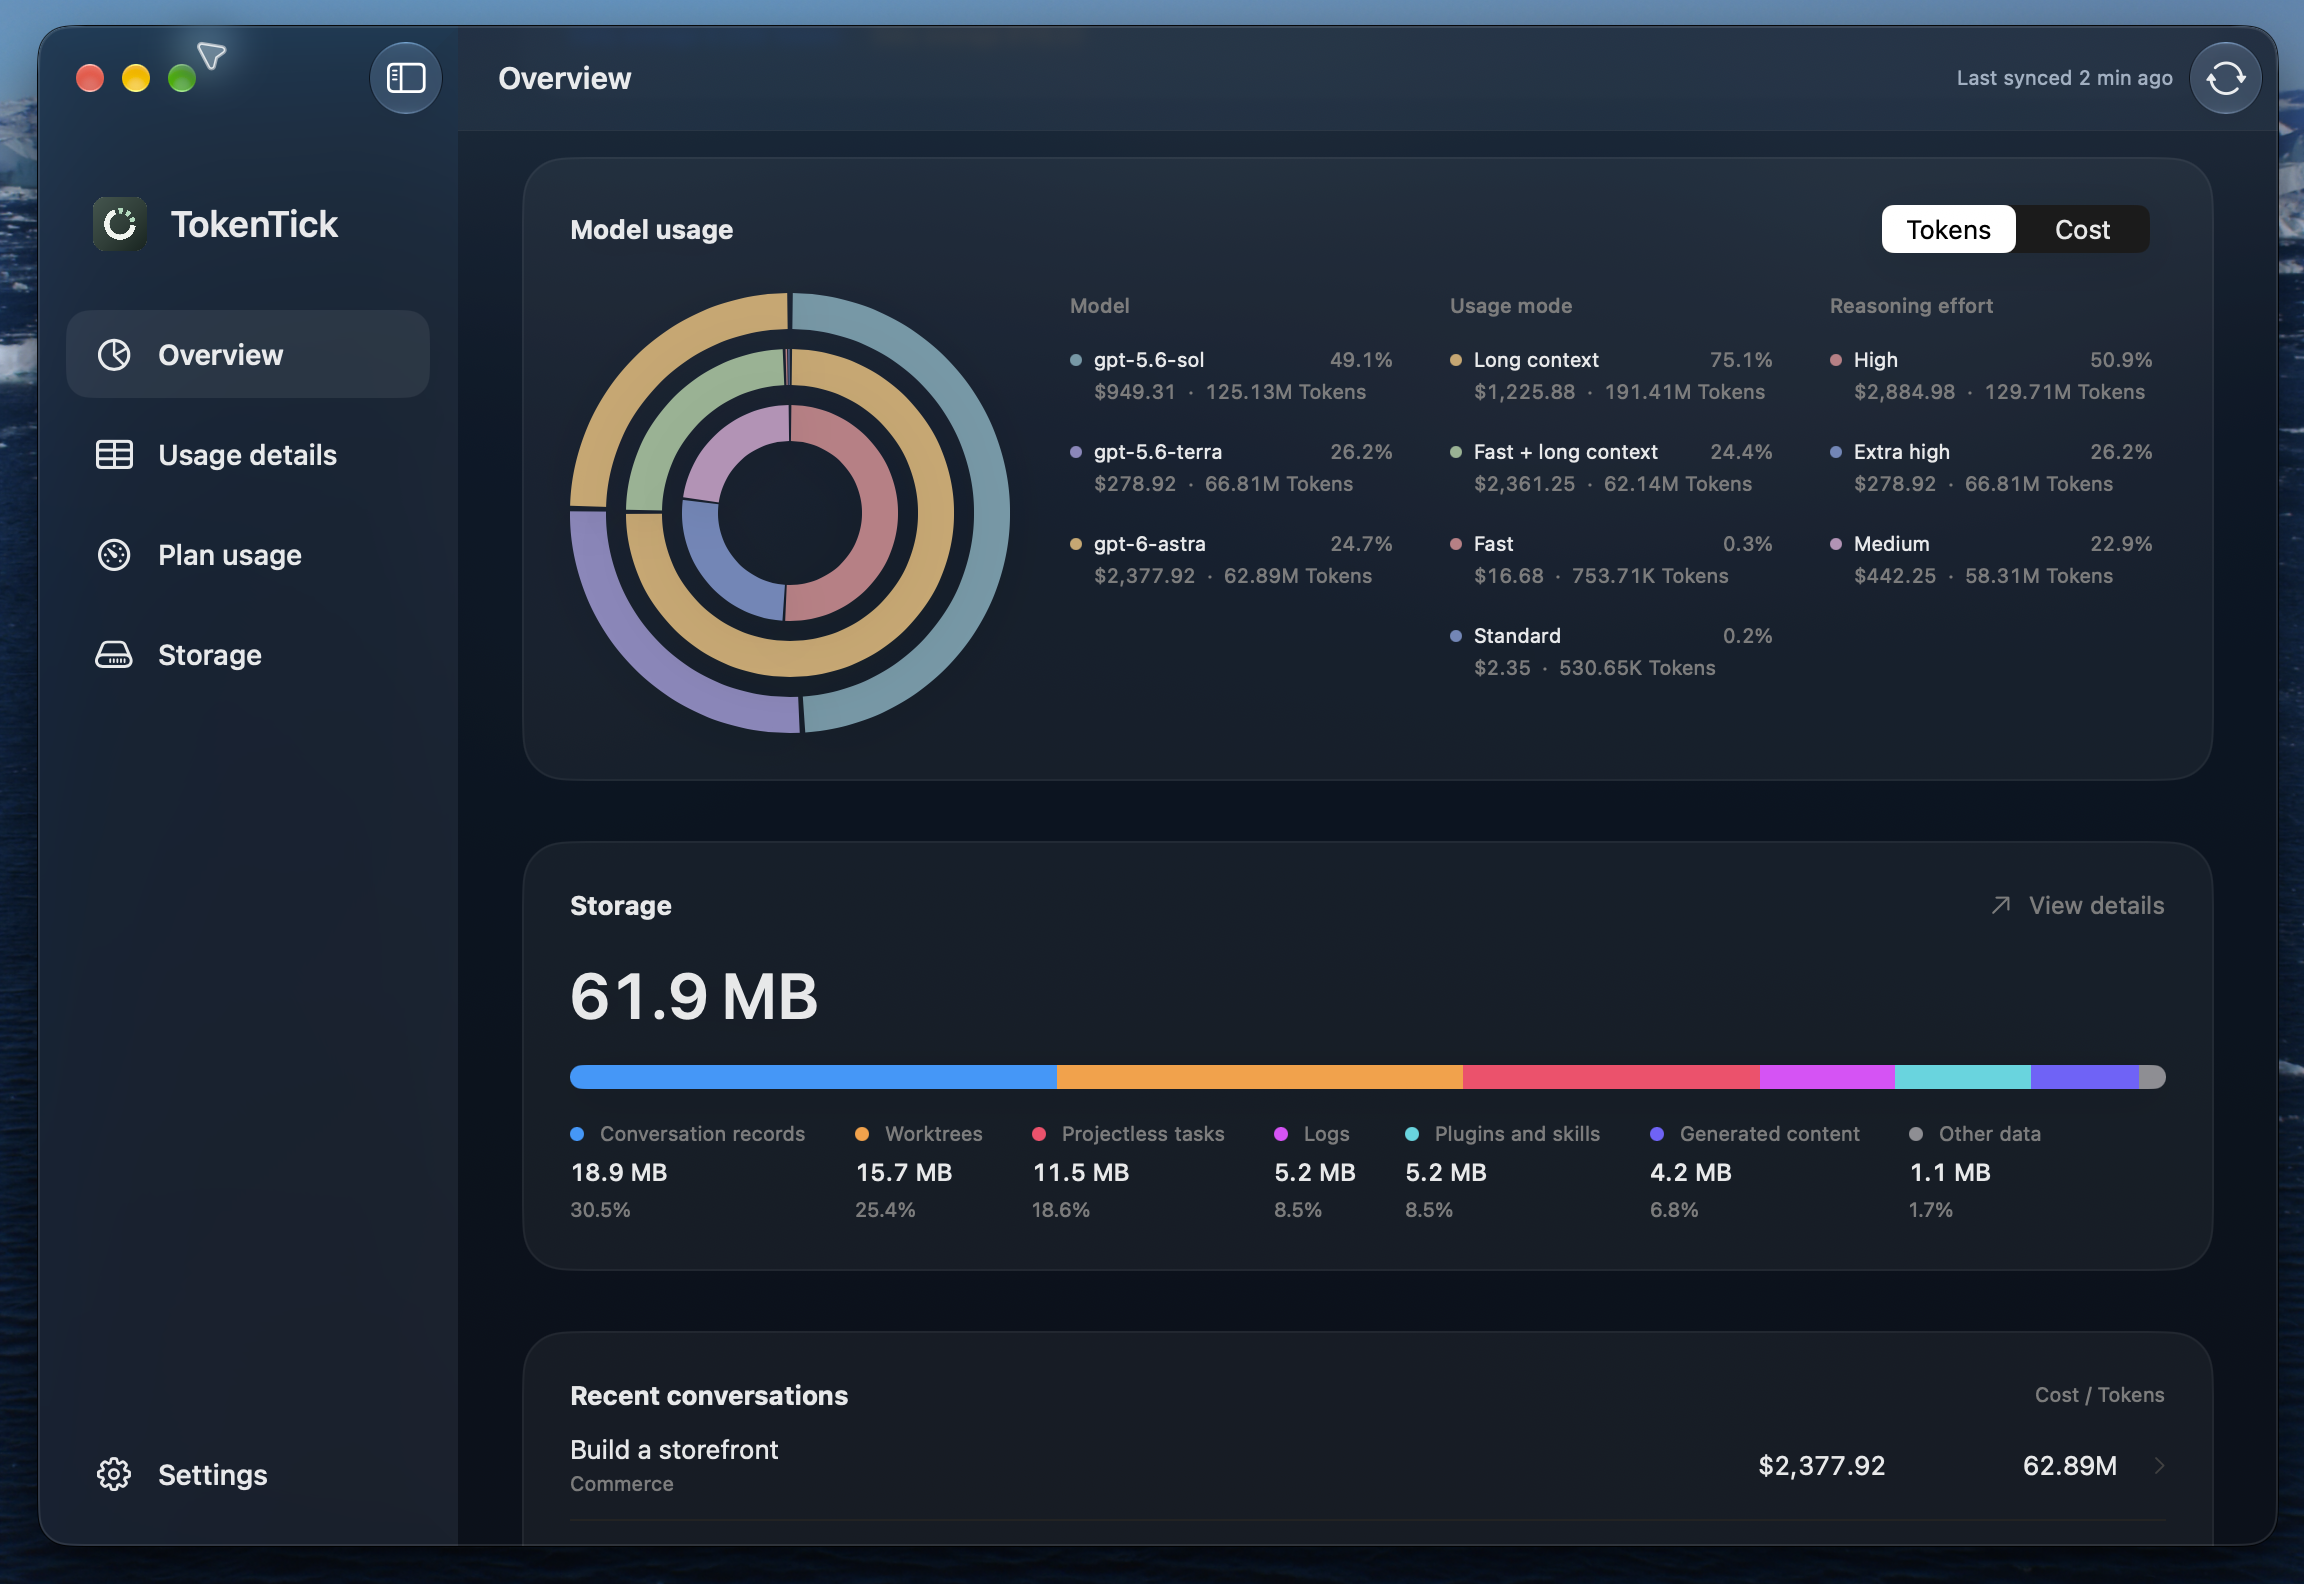Click the Settings gear icon
This screenshot has width=2304, height=1584.
coord(114,1475)
